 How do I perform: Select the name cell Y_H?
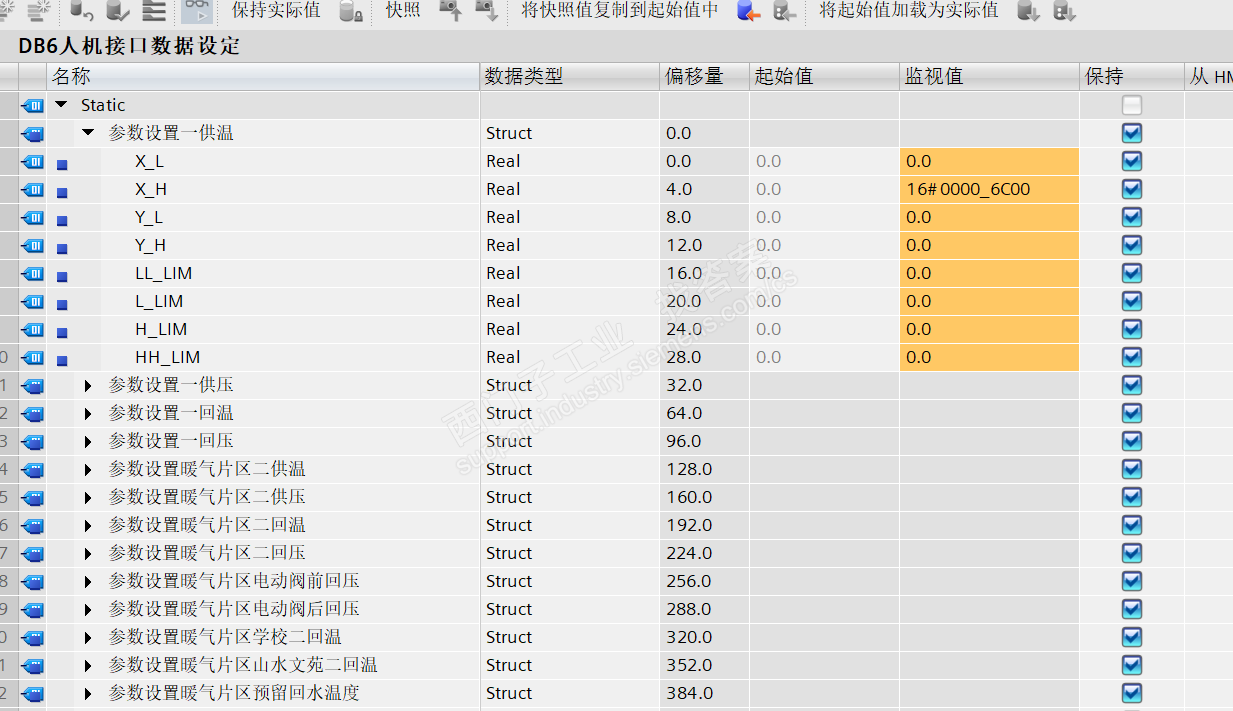151,245
